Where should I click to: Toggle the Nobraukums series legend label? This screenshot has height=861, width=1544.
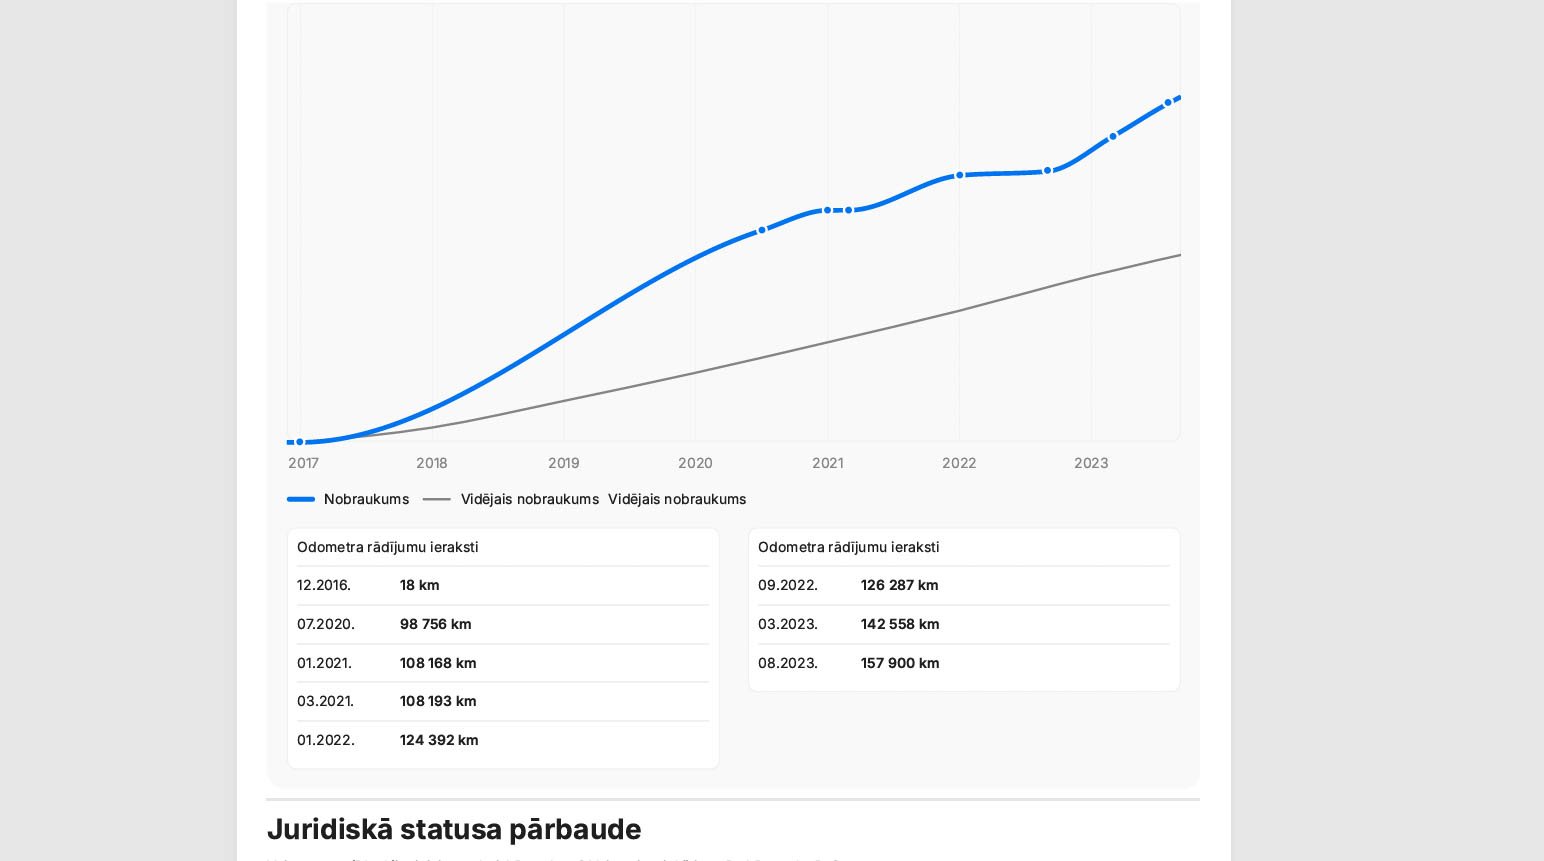click(x=366, y=499)
